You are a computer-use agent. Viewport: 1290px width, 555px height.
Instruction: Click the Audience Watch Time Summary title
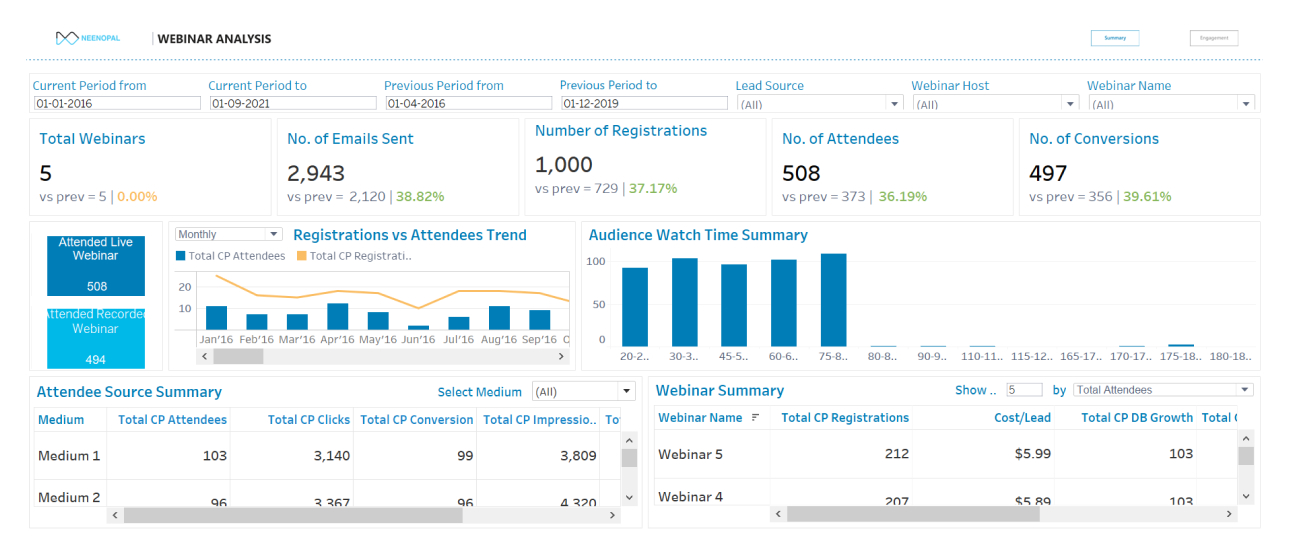(698, 235)
